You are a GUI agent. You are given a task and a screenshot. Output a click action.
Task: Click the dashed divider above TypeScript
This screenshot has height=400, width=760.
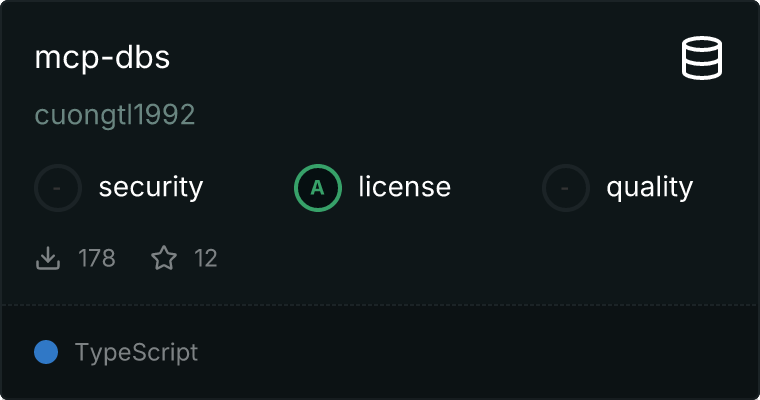[x=380, y=304]
